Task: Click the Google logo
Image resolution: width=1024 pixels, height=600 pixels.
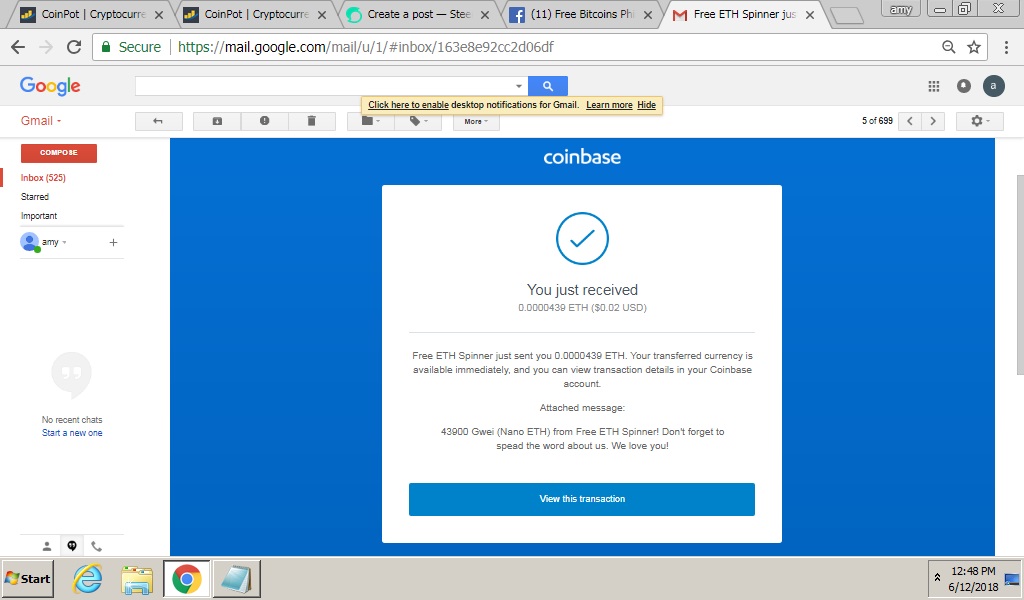Action: 50,86
